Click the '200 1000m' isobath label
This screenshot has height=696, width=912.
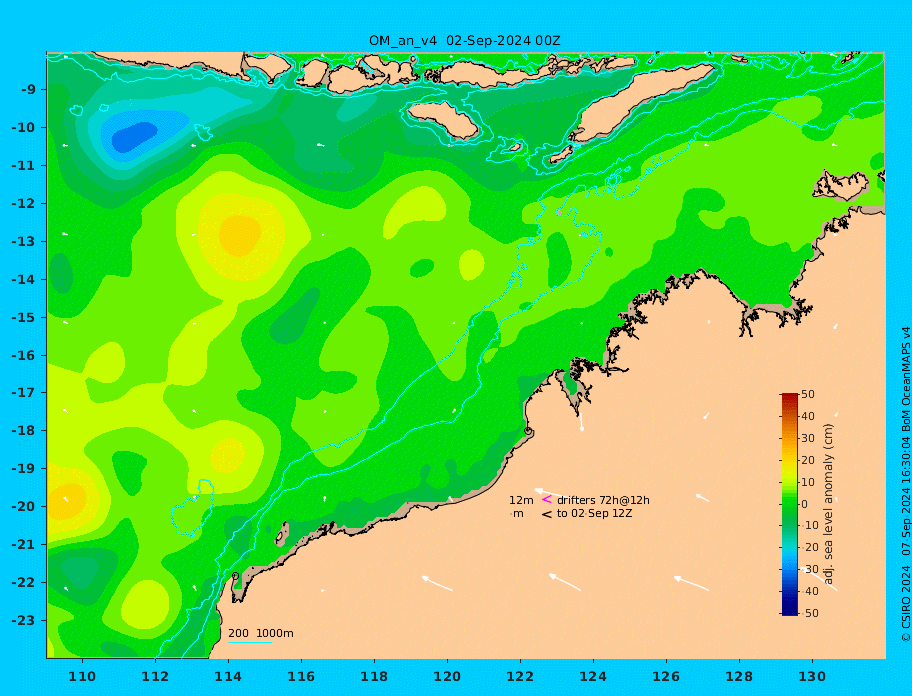(261, 633)
